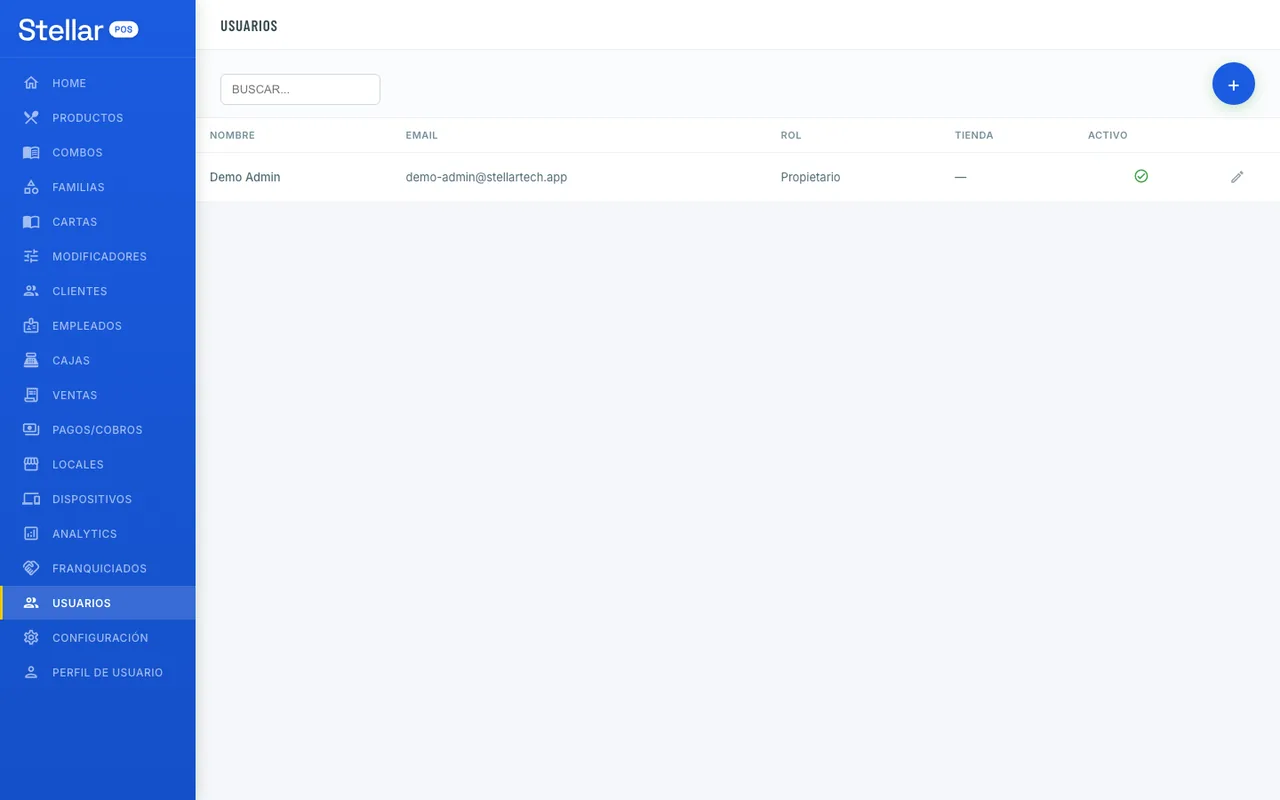Image resolution: width=1280 pixels, height=800 pixels.
Task: Go to Analytics
Action: coord(98,534)
